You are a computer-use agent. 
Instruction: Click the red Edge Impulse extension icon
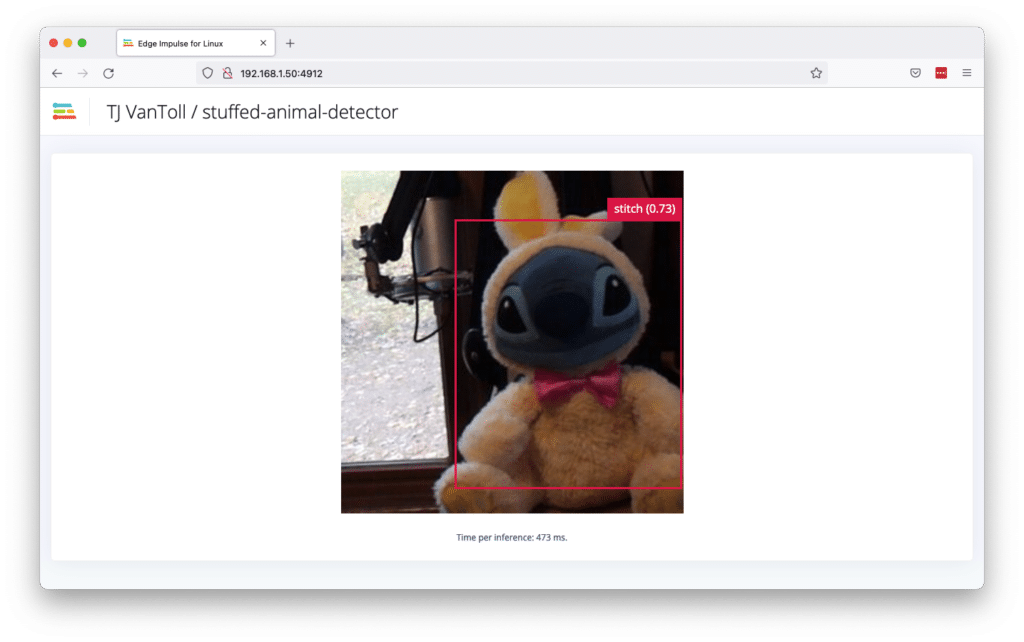[x=941, y=72]
